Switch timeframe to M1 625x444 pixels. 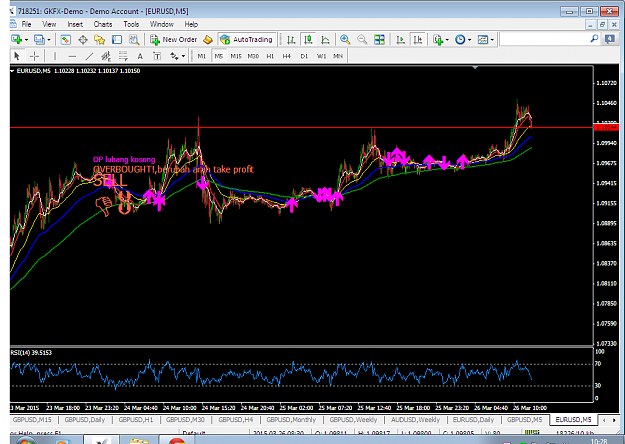point(202,56)
